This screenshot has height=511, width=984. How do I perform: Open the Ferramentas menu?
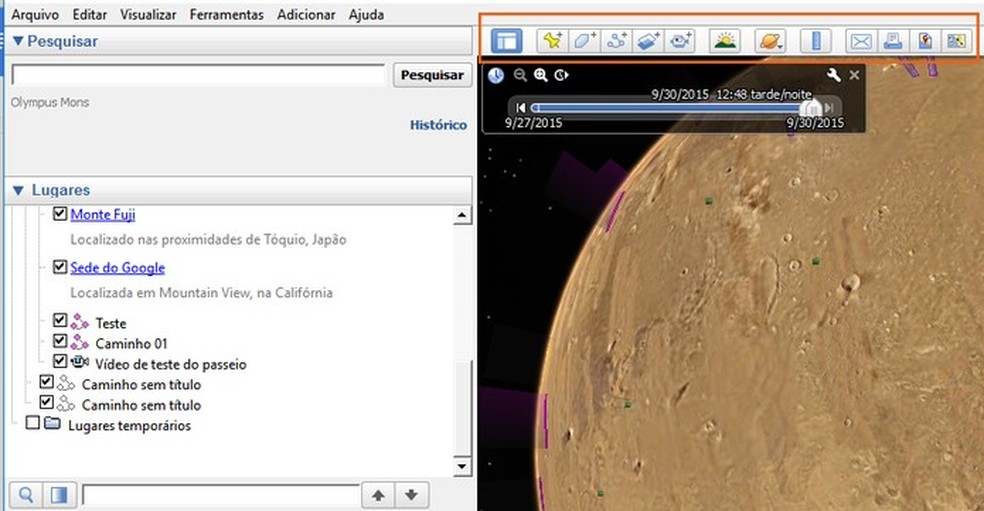click(227, 14)
